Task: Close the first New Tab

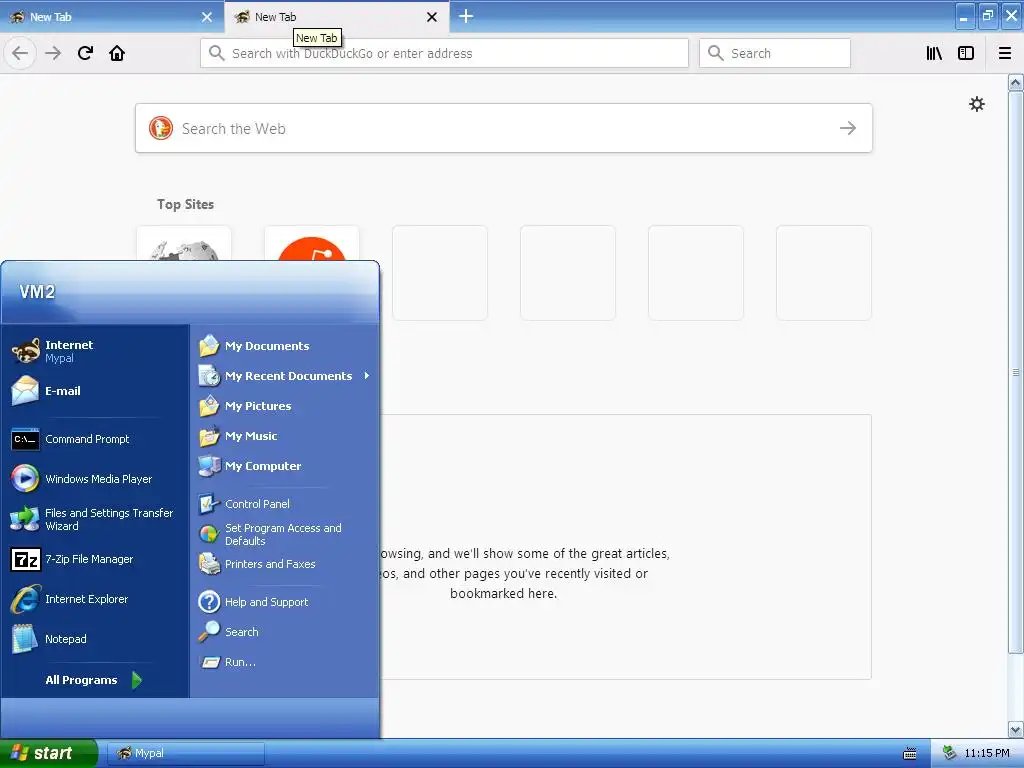Action: coord(206,17)
